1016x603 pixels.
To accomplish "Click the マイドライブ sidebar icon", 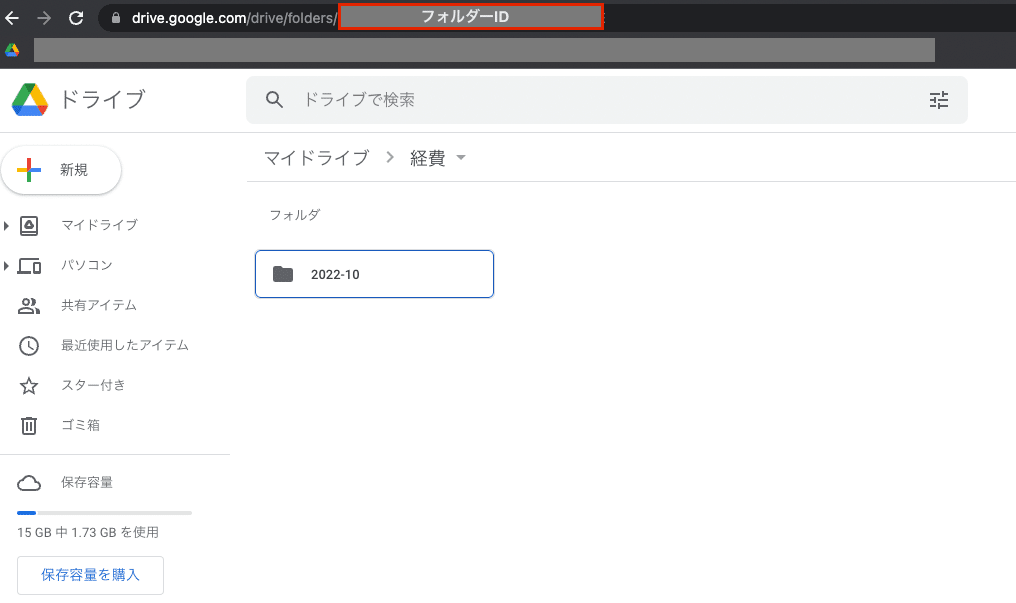I will click(29, 225).
